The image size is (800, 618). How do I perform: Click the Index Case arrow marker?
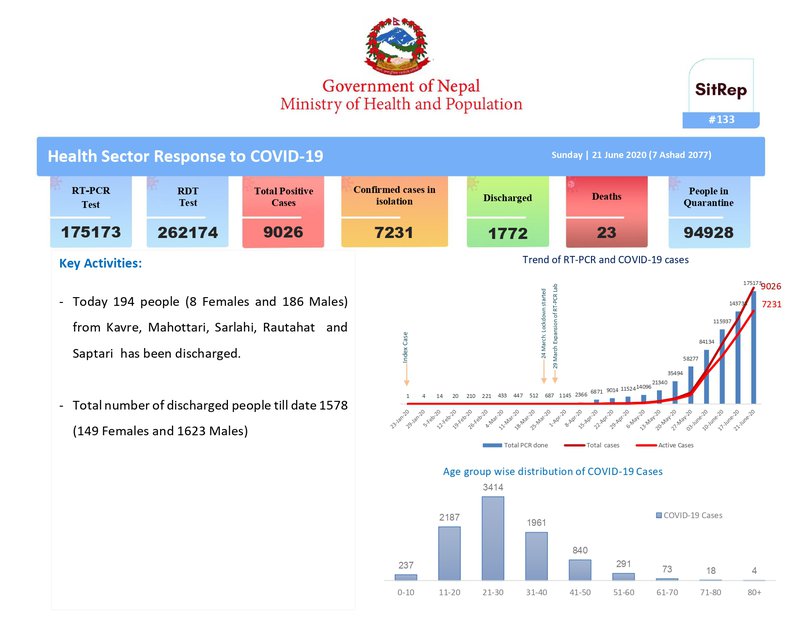tap(407, 375)
